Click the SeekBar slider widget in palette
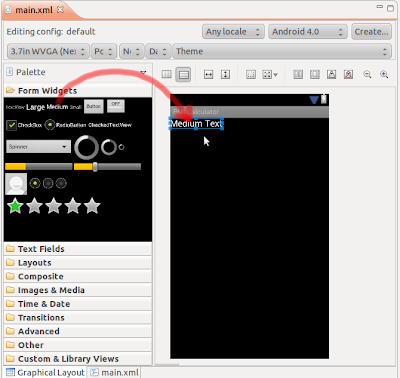400x378 pixels. (x=107, y=167)
